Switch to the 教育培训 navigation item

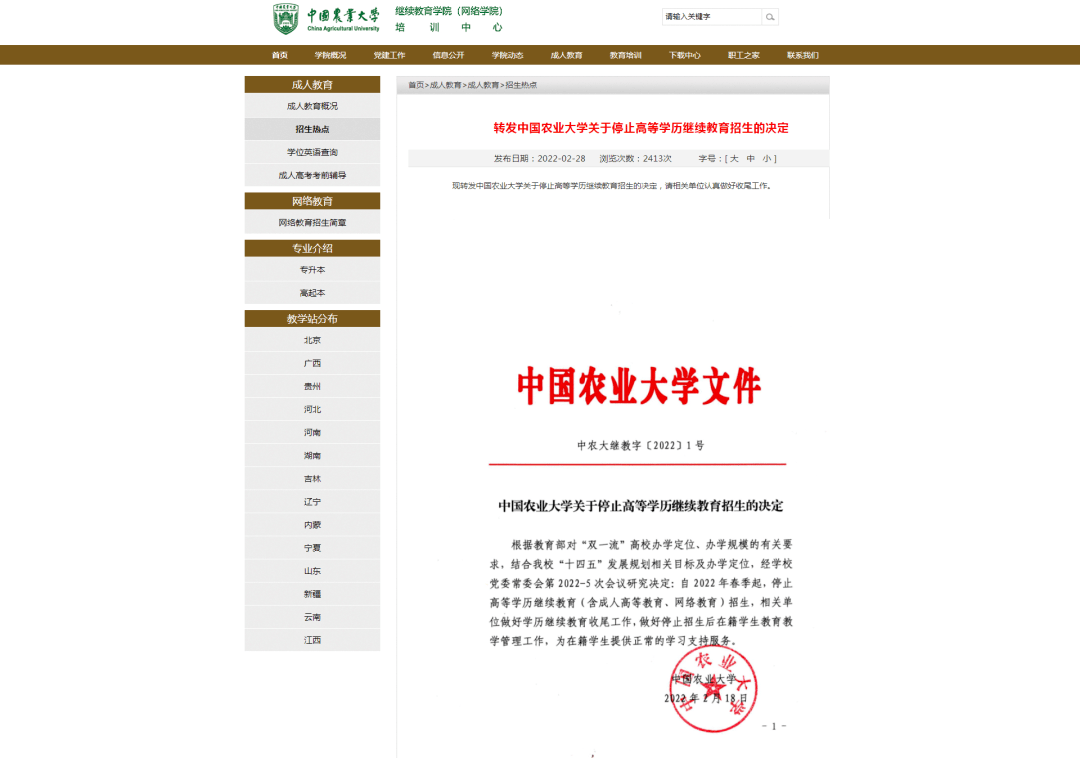click(x=628, y=55)
